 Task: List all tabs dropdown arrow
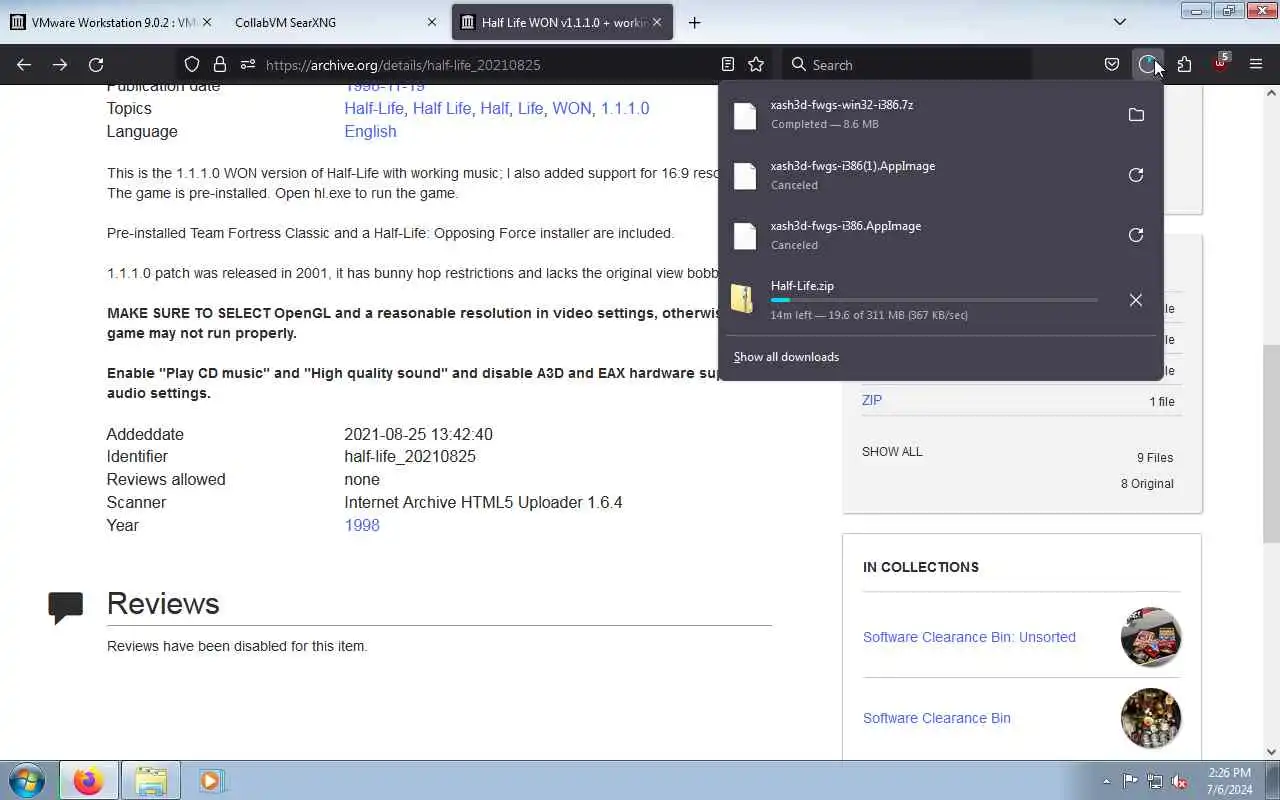tap(1120, 22)
